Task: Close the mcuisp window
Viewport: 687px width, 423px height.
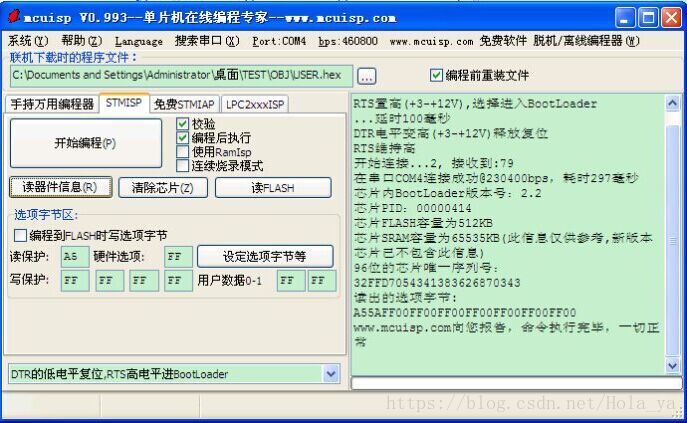Action: 671,18
